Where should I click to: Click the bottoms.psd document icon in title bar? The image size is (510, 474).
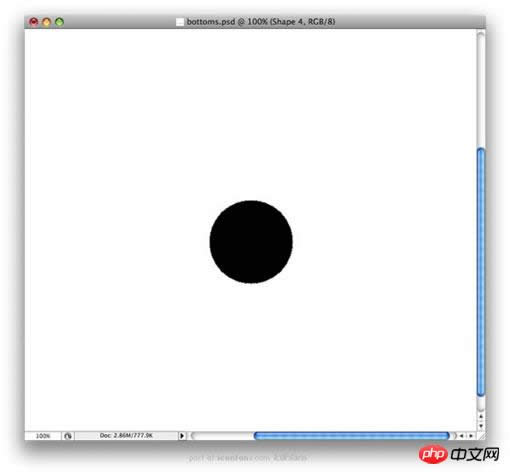[x=180, y=22]
